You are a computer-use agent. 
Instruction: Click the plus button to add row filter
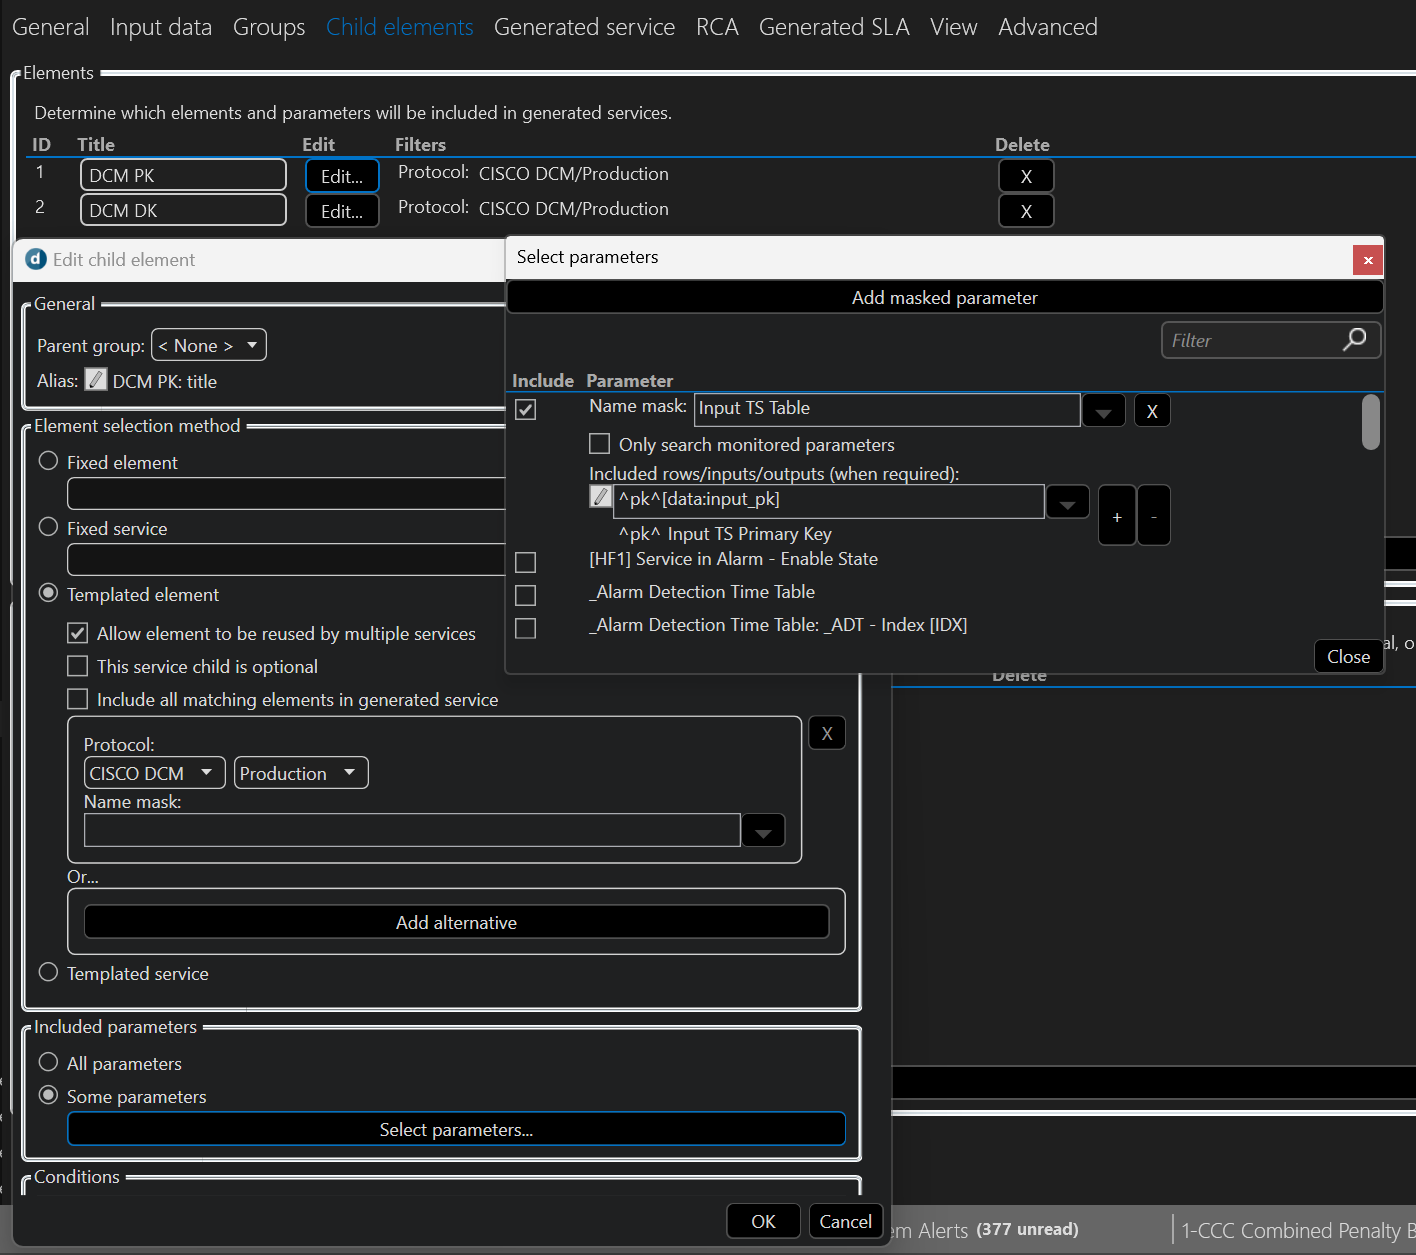(1117, 516)
